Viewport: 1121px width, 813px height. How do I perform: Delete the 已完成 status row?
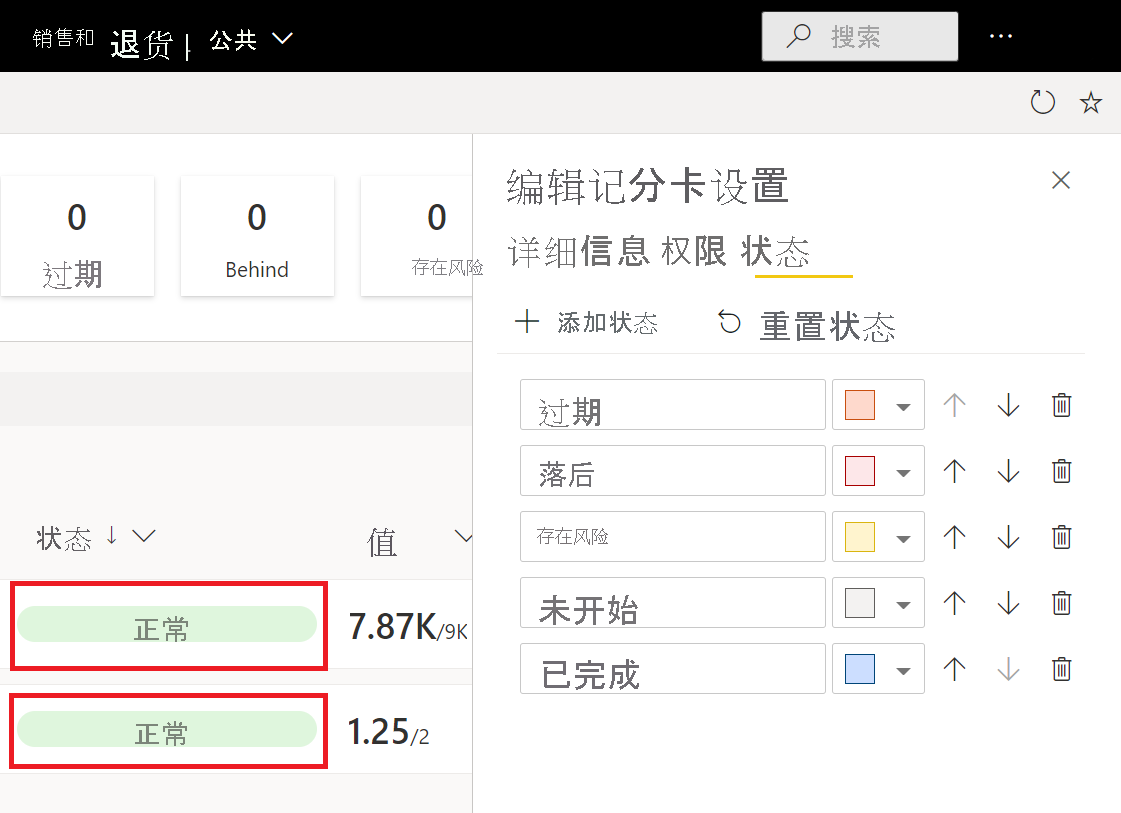click(x=1062, y=669)
